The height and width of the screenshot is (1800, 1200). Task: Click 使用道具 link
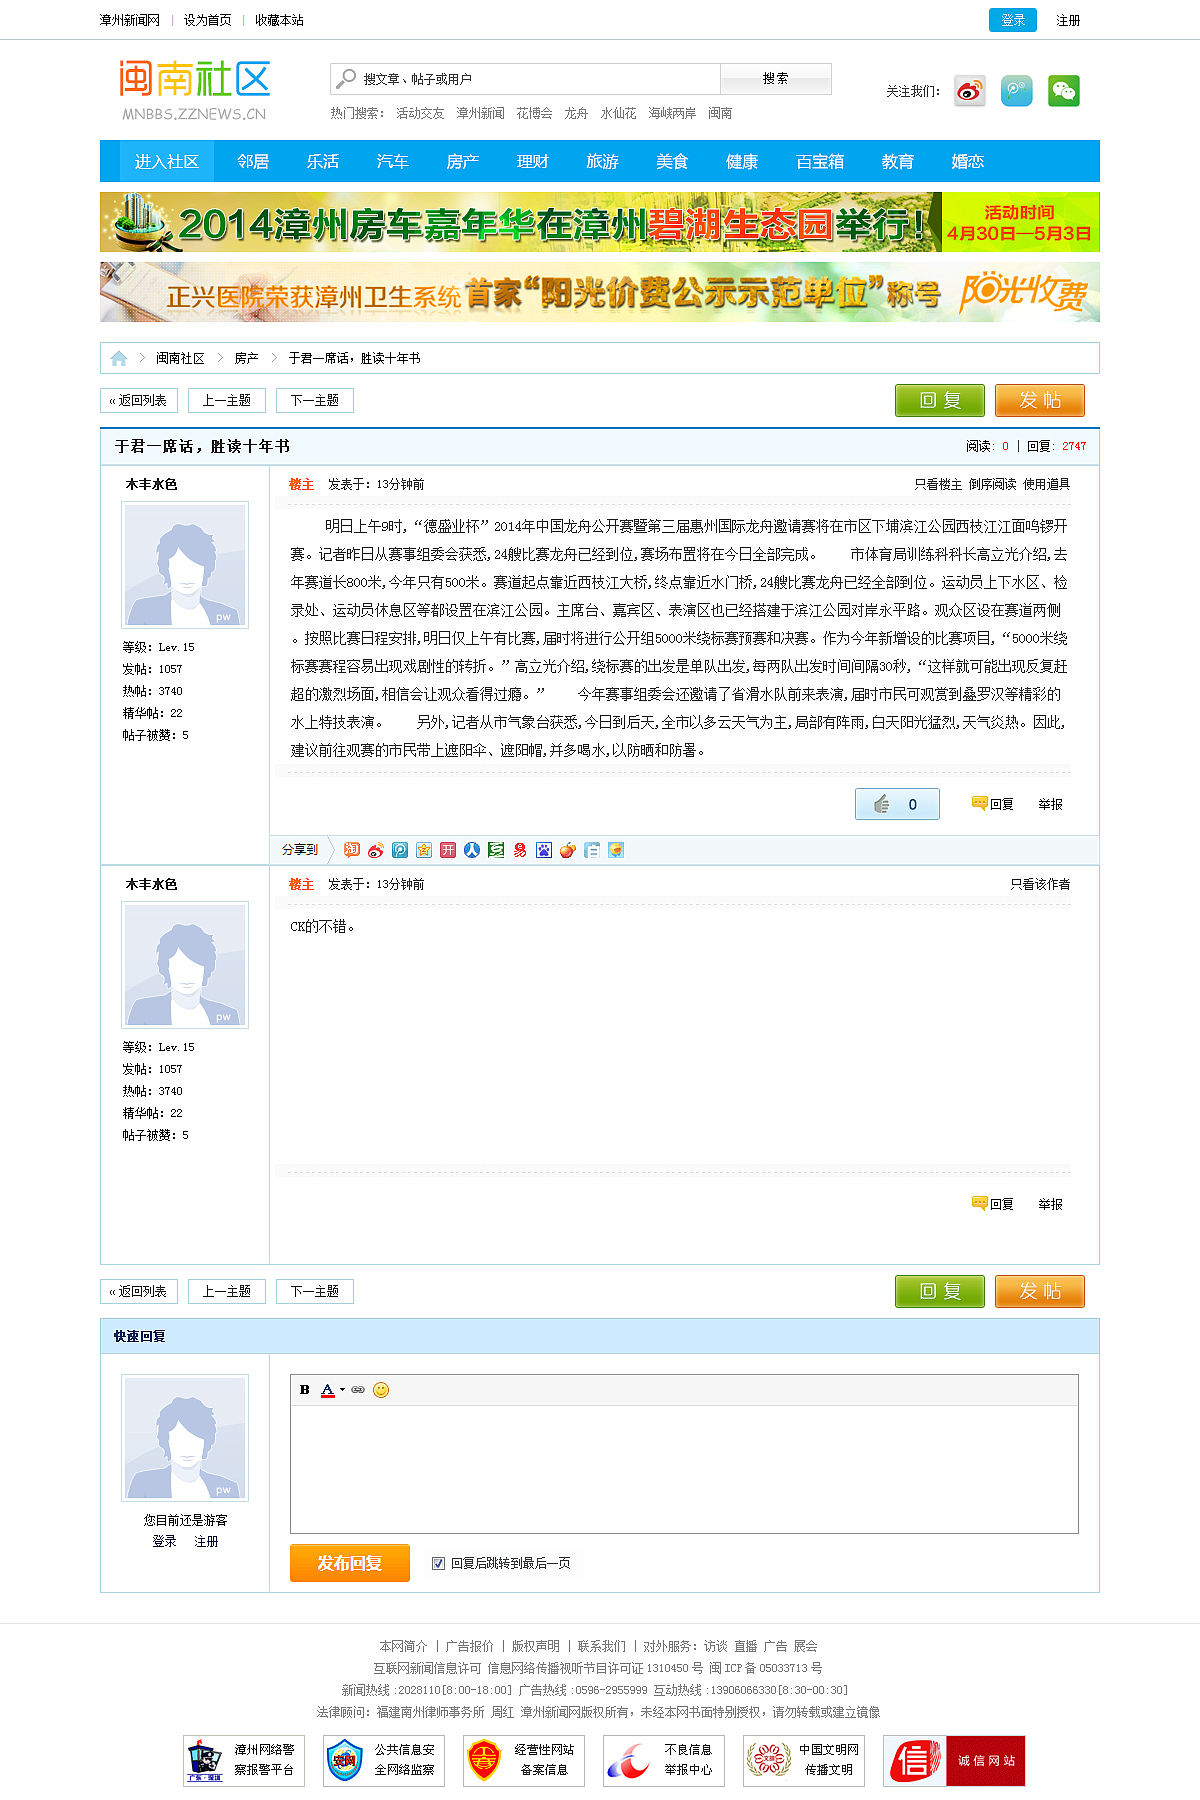pyautogui.click(x=1046, y=484)
